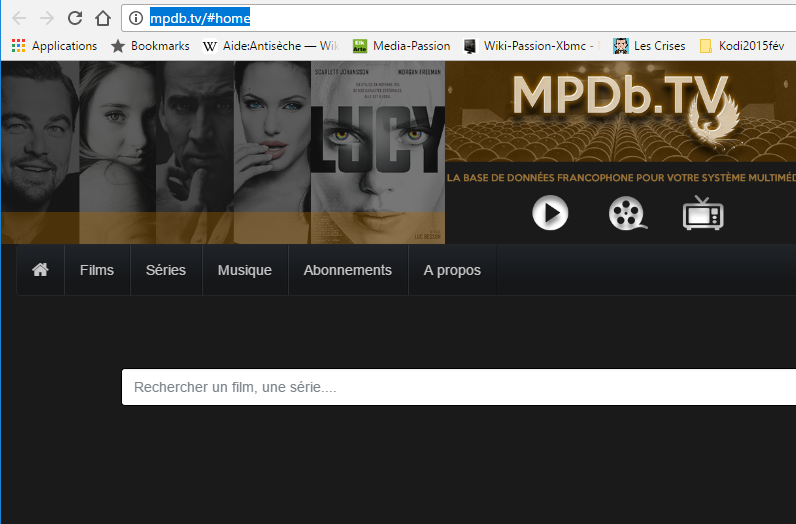Open the A propos menu
Image resolution: width=796 pixels, height=524 pixels.
(452, 270)
